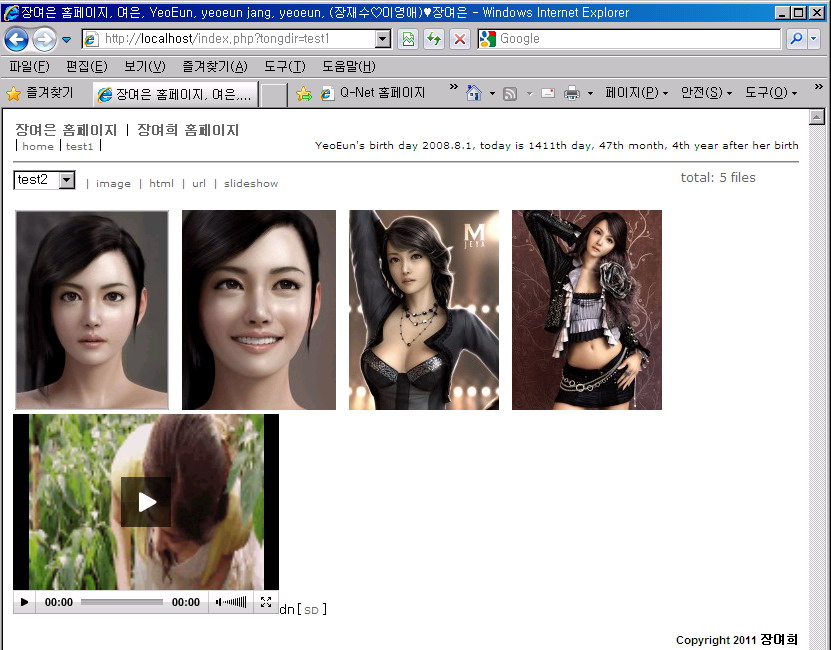Expand the address bar URL dropdown arrow
Image resolution: width=831 pixels, height=650 pixels.
point(382,39)
